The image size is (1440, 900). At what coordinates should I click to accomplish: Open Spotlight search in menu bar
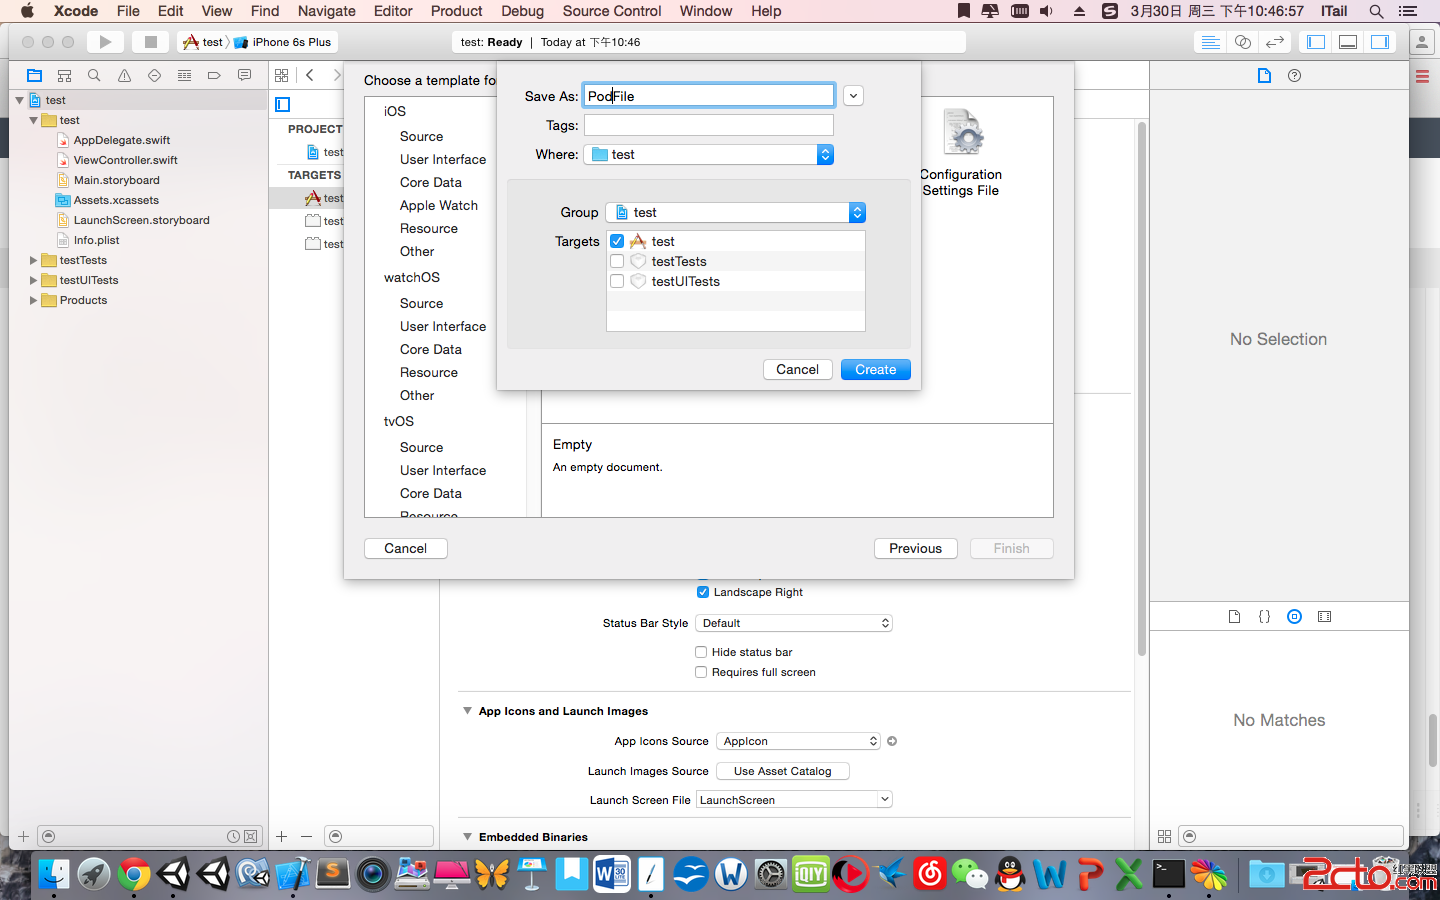[1376, 11]
